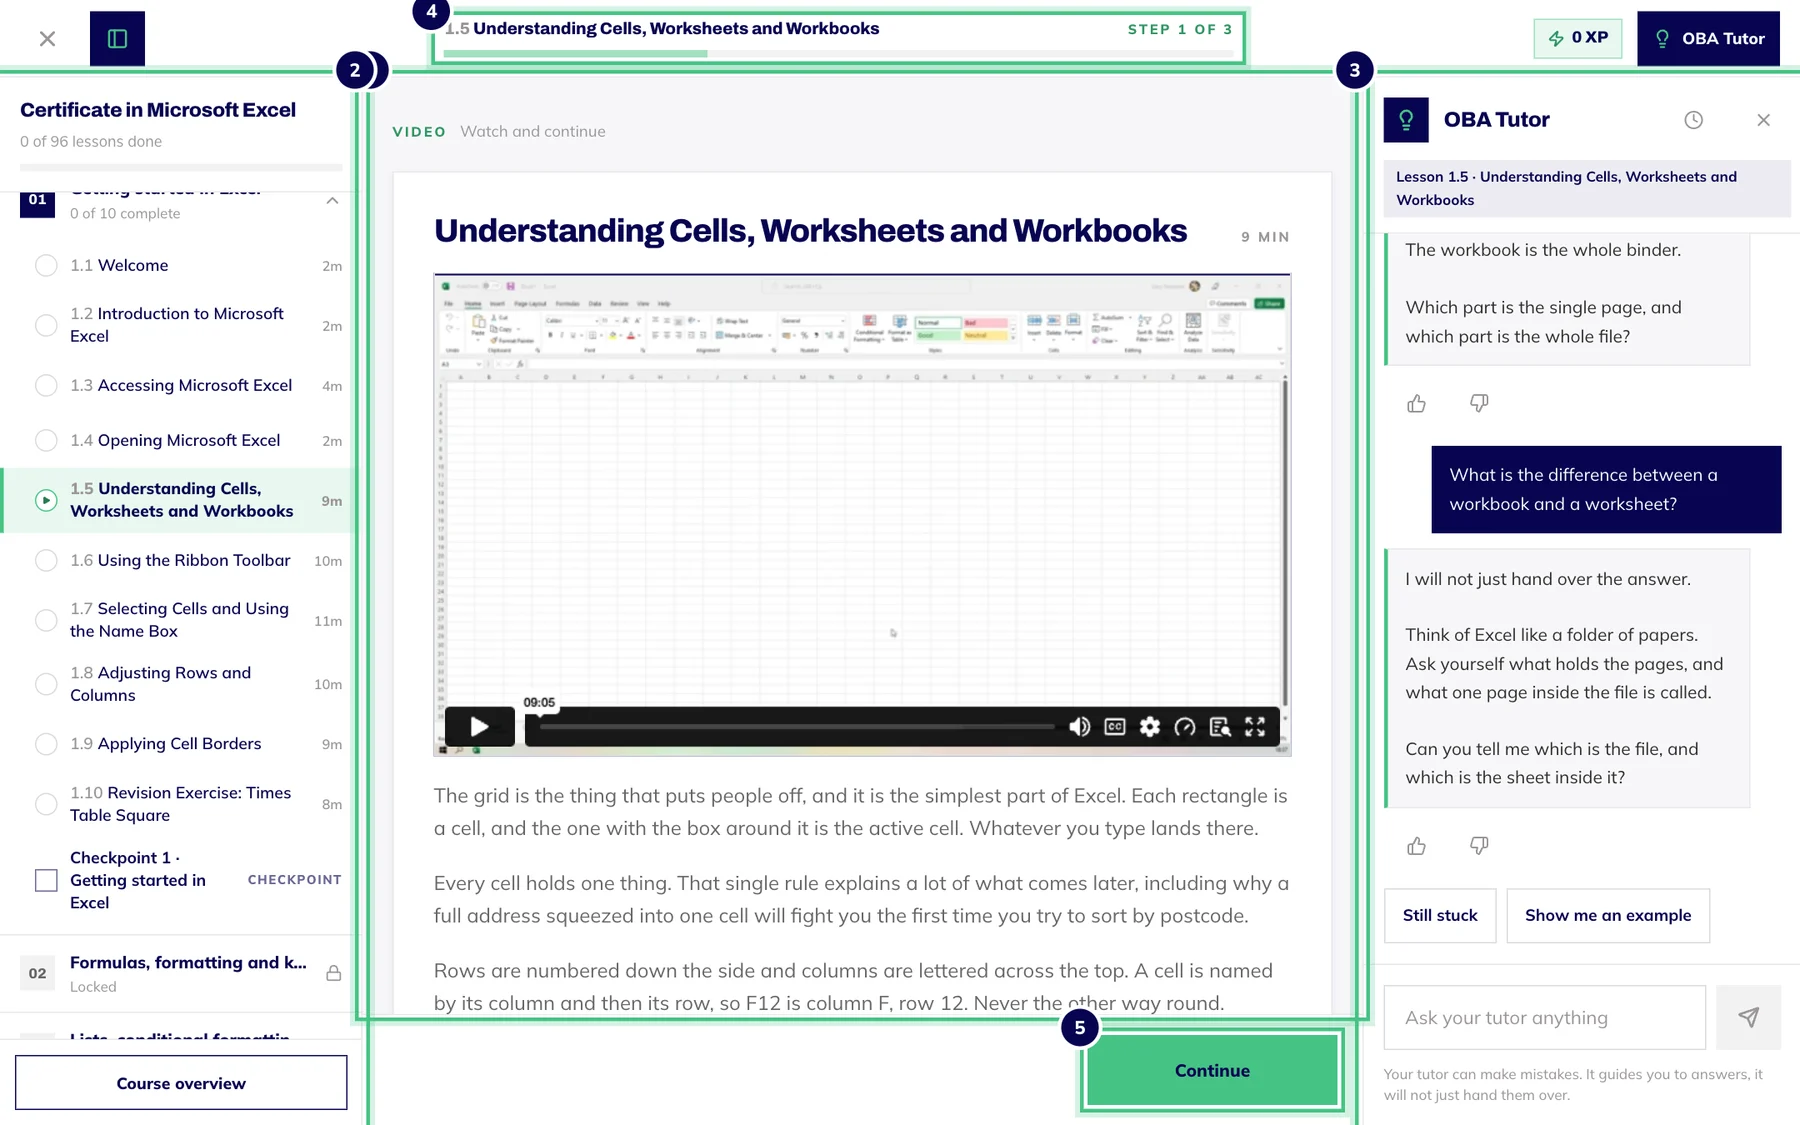Open video settings gear icon
Screen dimensions: 1800x1125
click(x=1150, y=727)
